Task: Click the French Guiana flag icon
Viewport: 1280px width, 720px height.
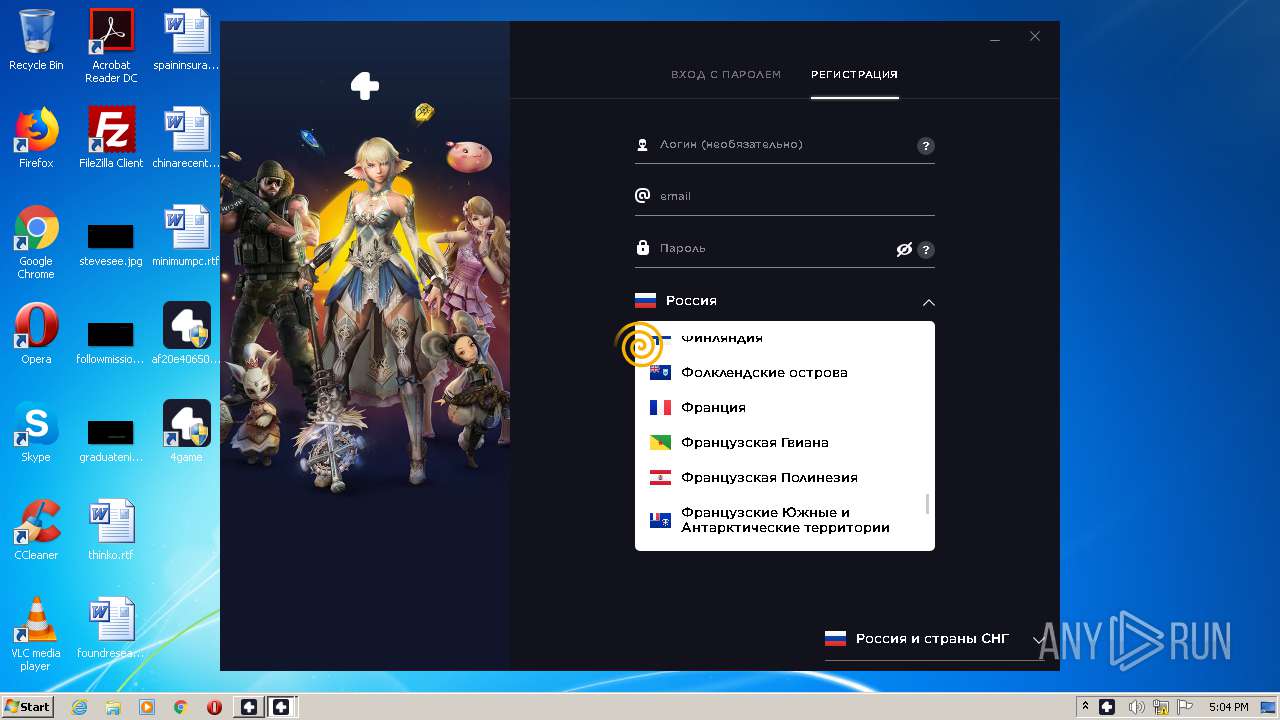Action: 660,443
